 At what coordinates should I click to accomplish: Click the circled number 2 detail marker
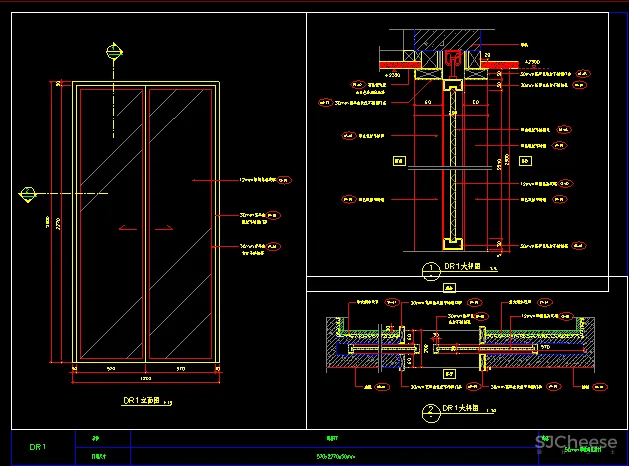(430, 410)
